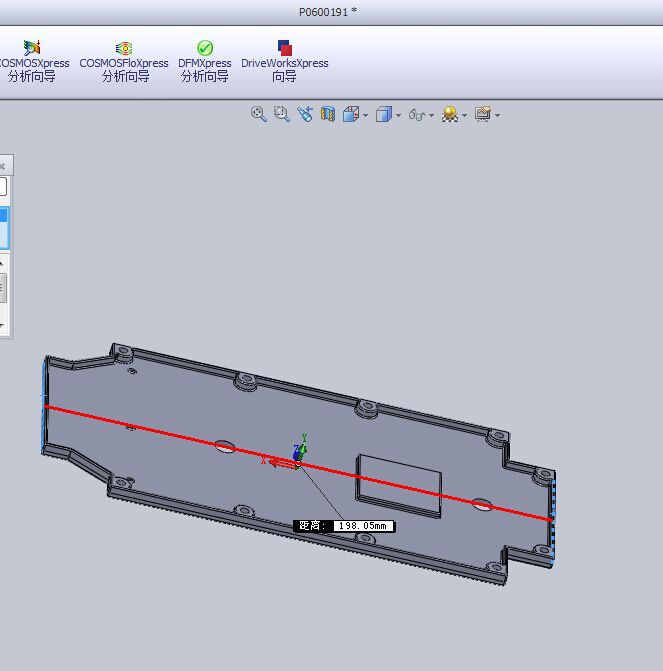Click the Hide/Show Items glasses icon
663x671 pixels.
(417, 115)
